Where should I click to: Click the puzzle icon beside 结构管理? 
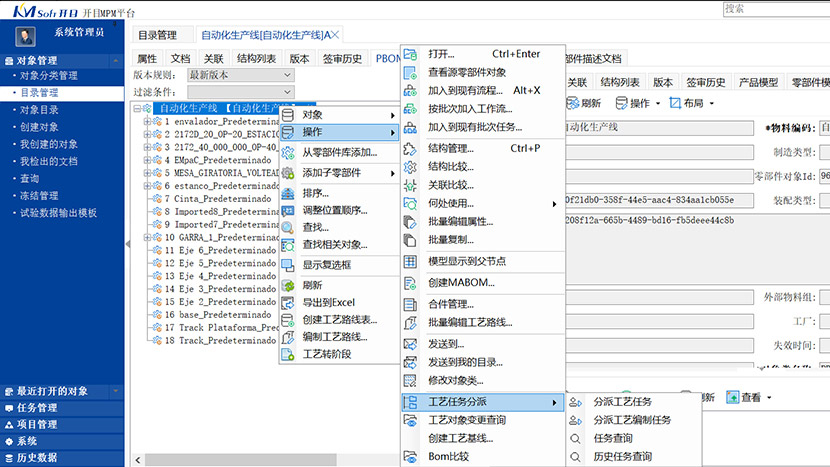pyautogui.click(x=409, y=149)
